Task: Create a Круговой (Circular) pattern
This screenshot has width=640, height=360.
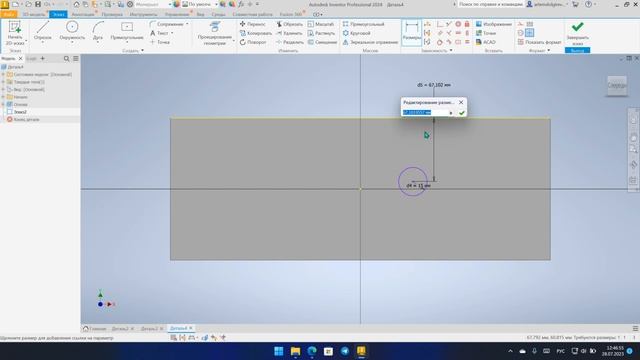Action: [x=356, y=33]
